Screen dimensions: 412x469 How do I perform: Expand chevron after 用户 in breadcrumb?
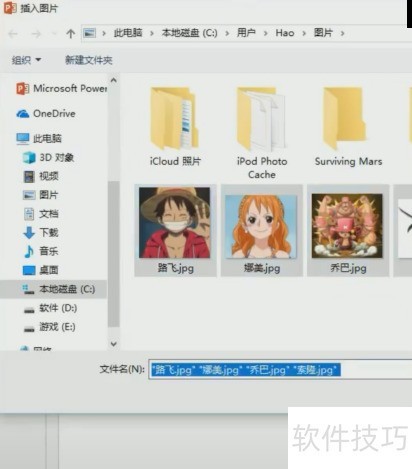pyautogui.click(x=266, y=33)
